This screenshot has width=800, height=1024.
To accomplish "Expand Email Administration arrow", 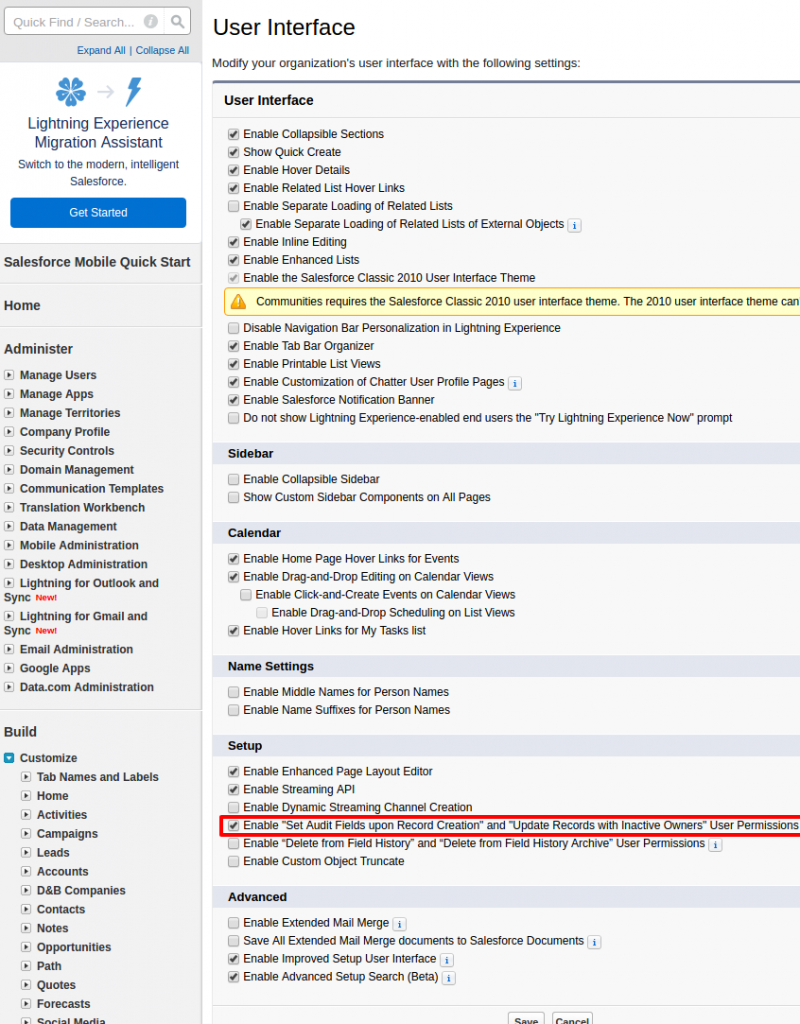I will pyautogui.click(x=9, y=649).
